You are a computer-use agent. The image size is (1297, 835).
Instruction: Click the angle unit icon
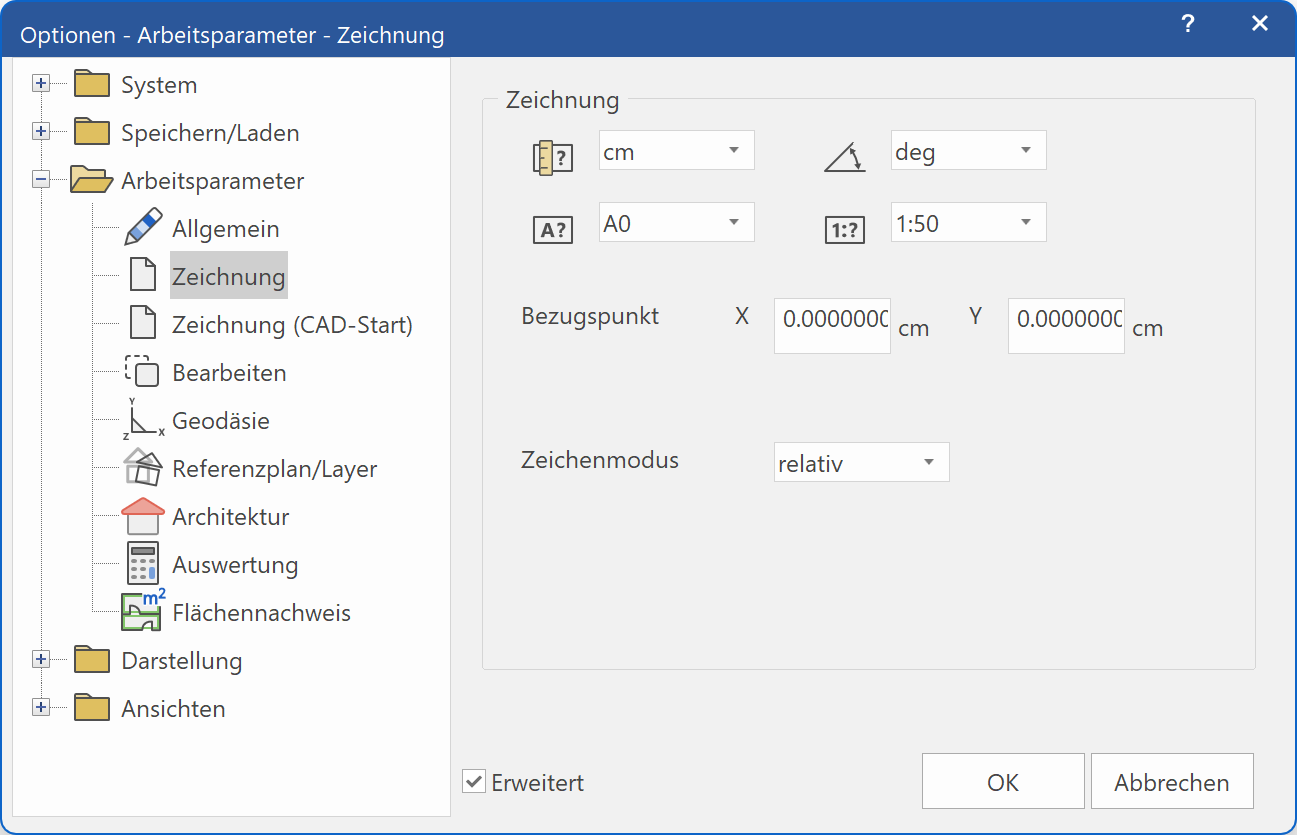coord(844,156)
